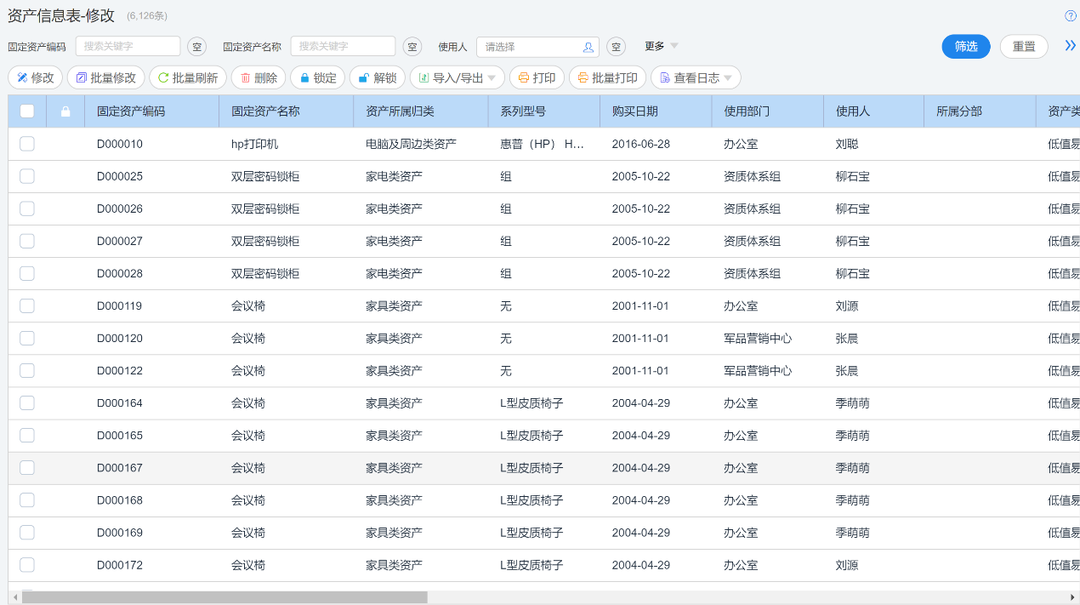
Task: Click the 打印 printer icon button
Action: [x=523, y=78]
